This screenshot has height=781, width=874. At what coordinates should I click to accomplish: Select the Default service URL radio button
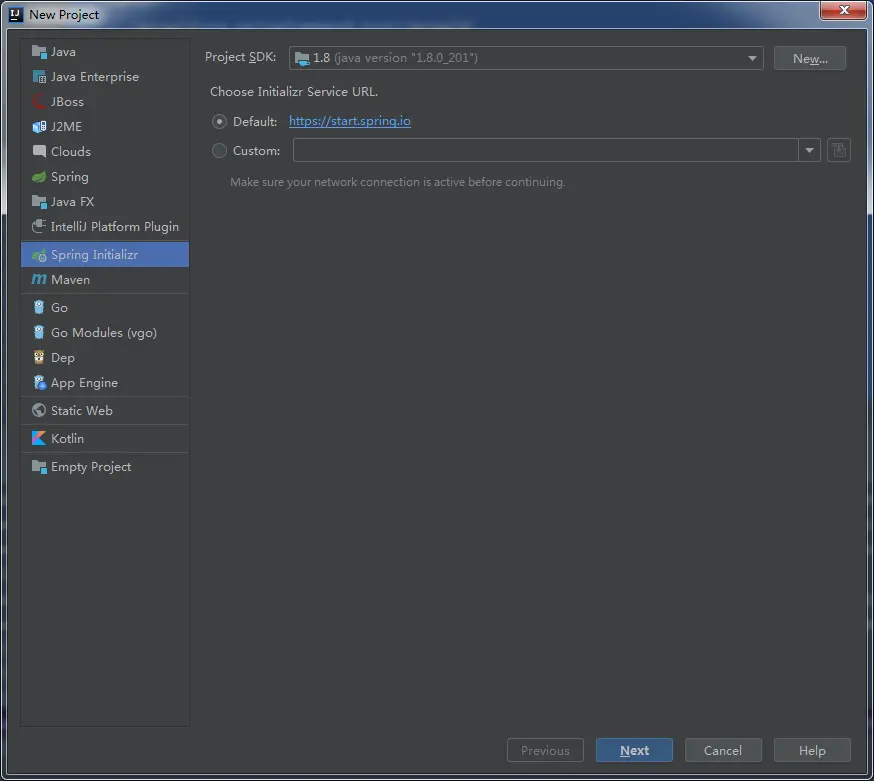(x=219, y=122)
